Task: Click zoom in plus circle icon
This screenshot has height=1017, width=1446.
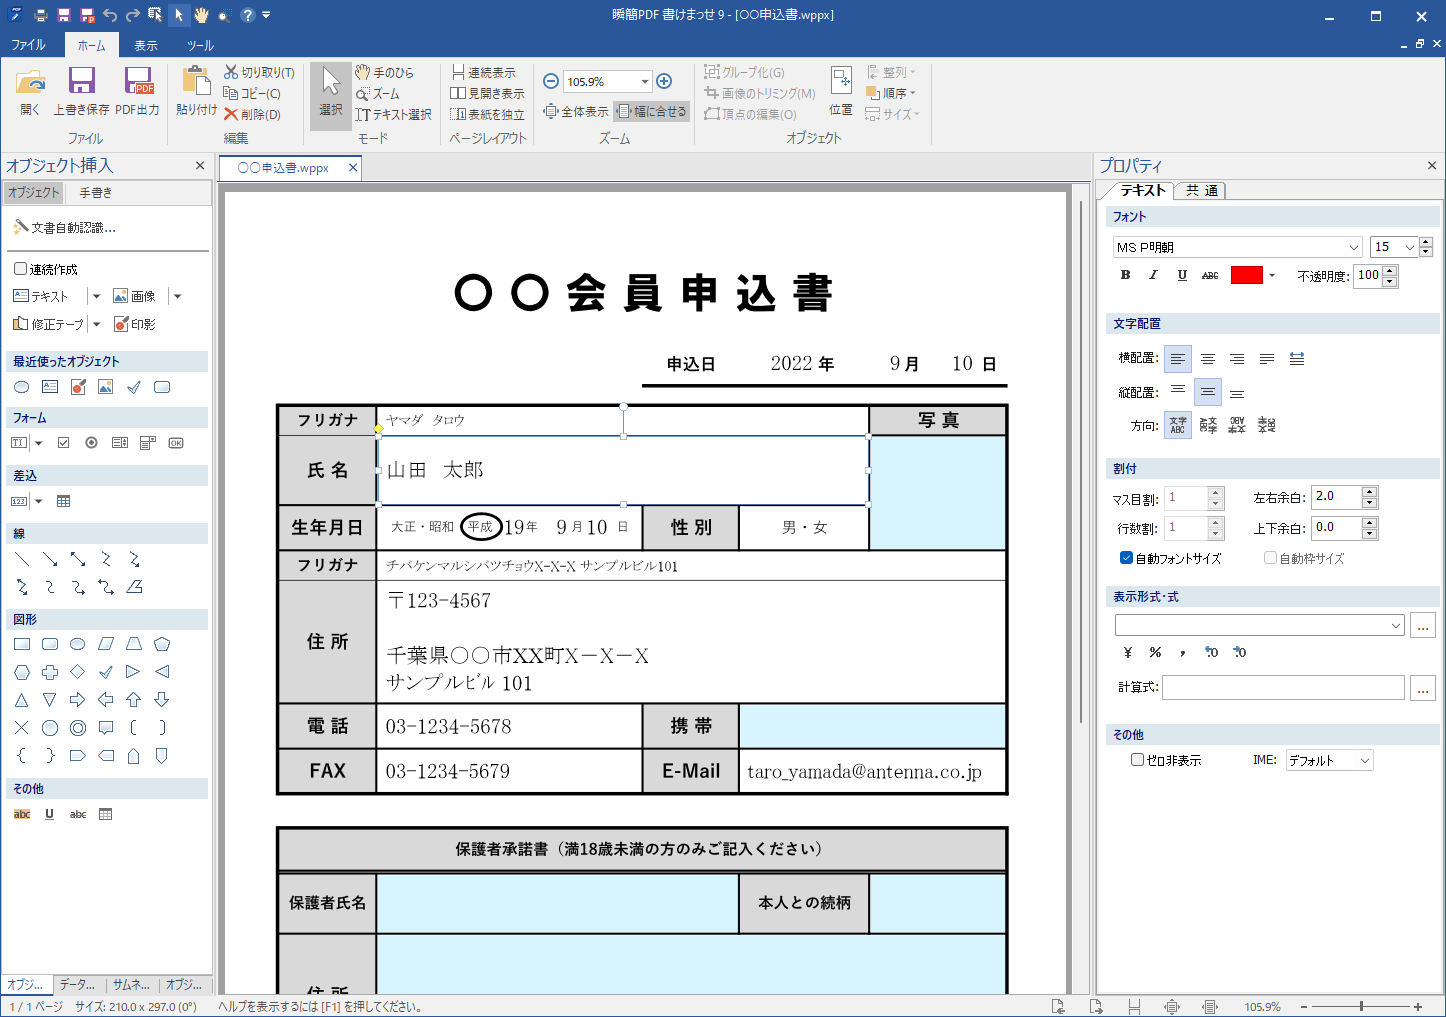Action: pos(664,81)
